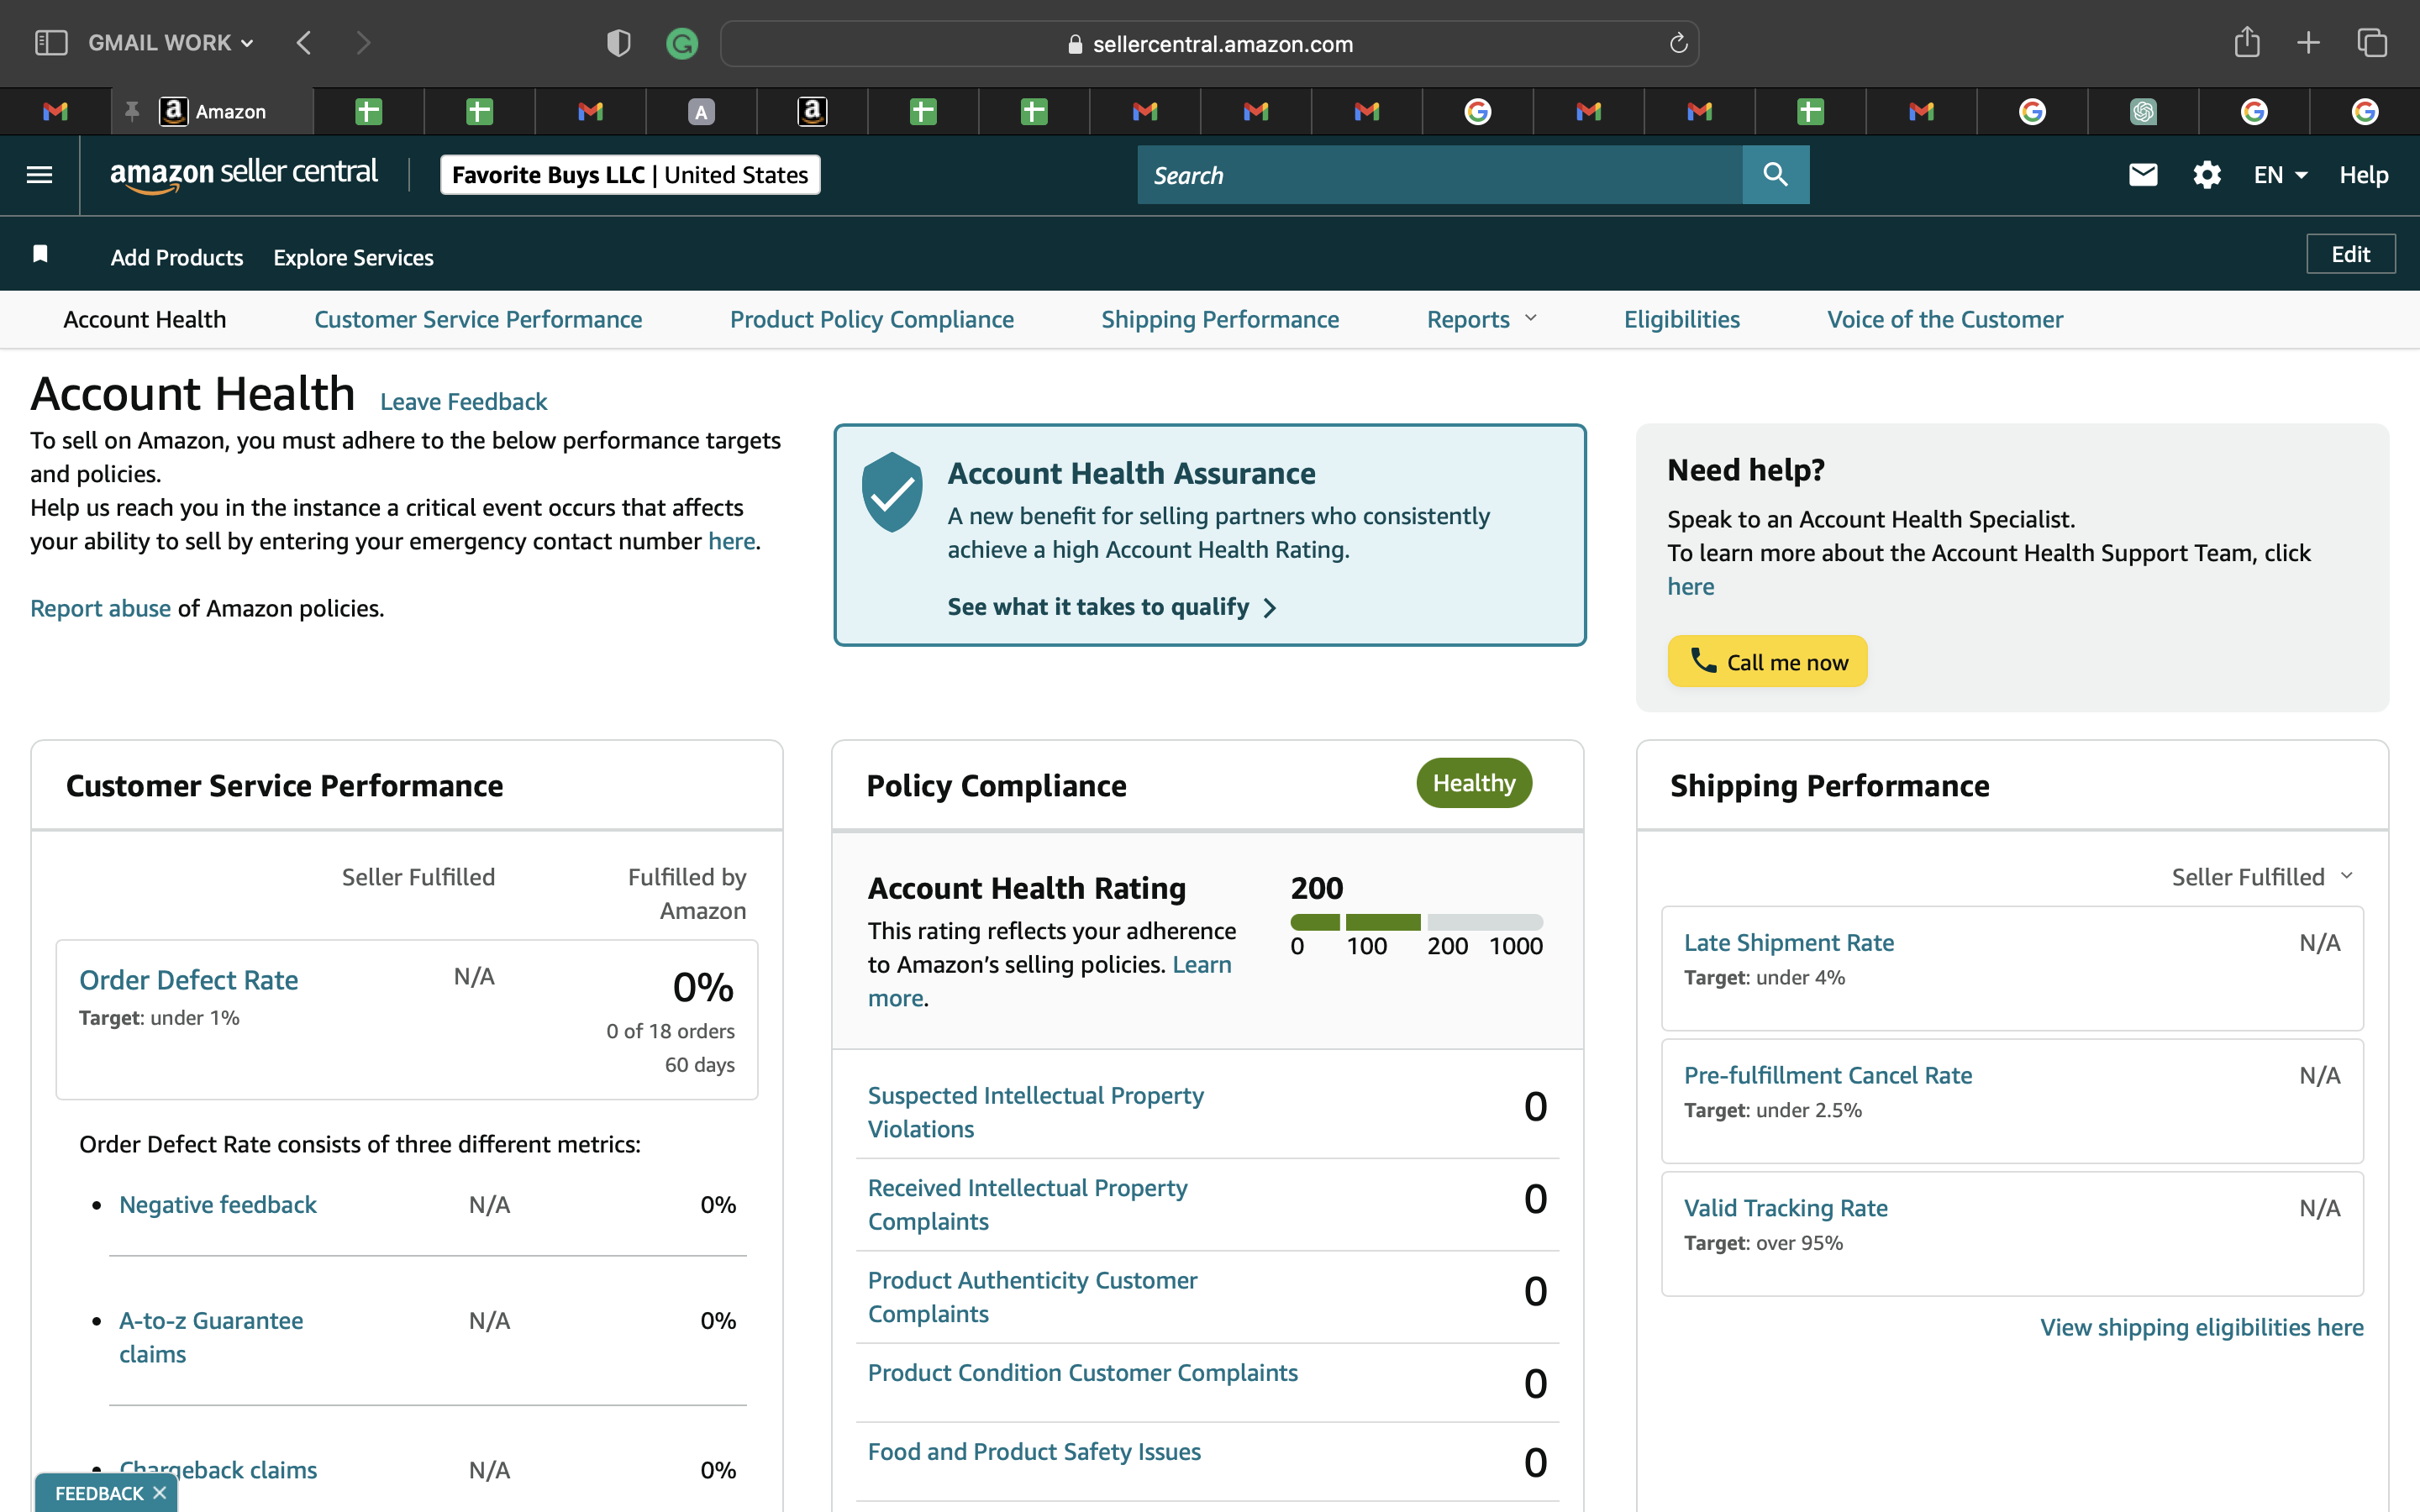Open a new Safari tab

[2309, 43]
